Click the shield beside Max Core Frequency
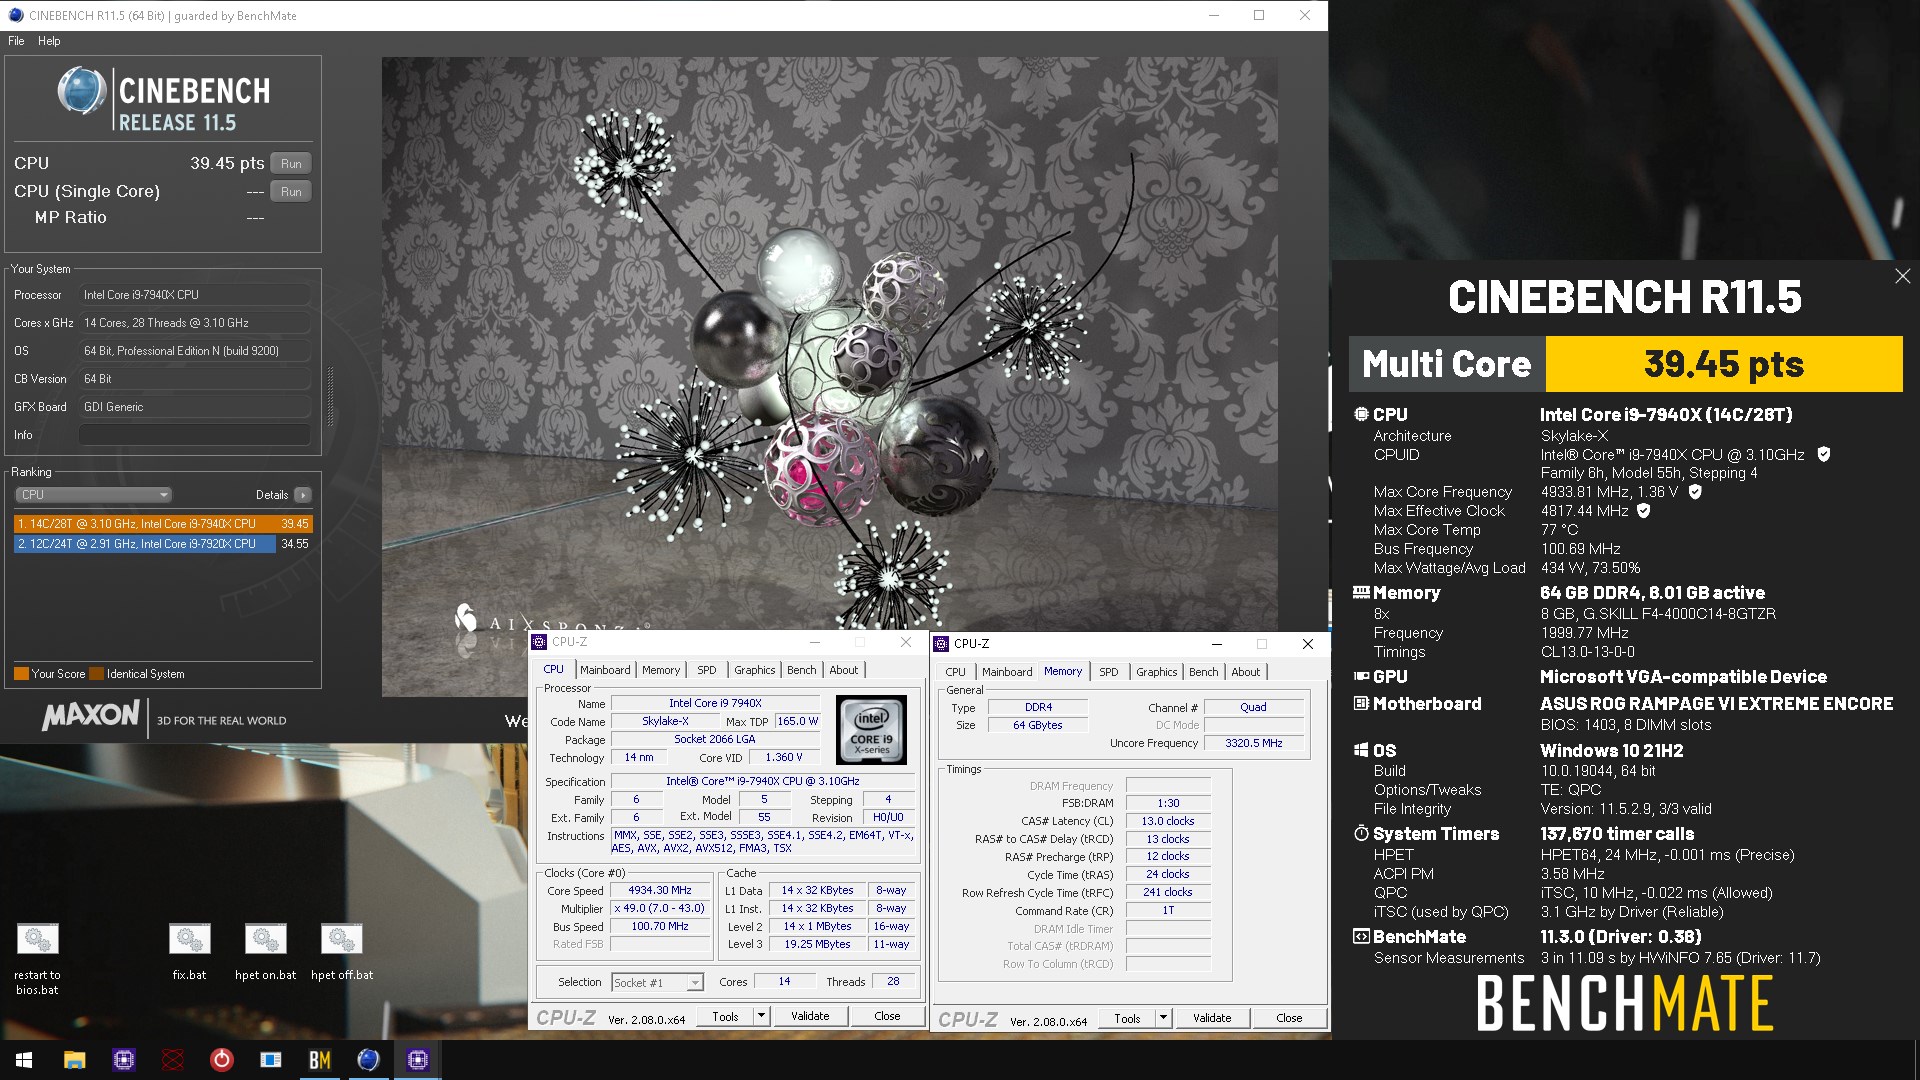Image resolution: width=1920 pixels, height=1080 pixels. pos(1695,492)
